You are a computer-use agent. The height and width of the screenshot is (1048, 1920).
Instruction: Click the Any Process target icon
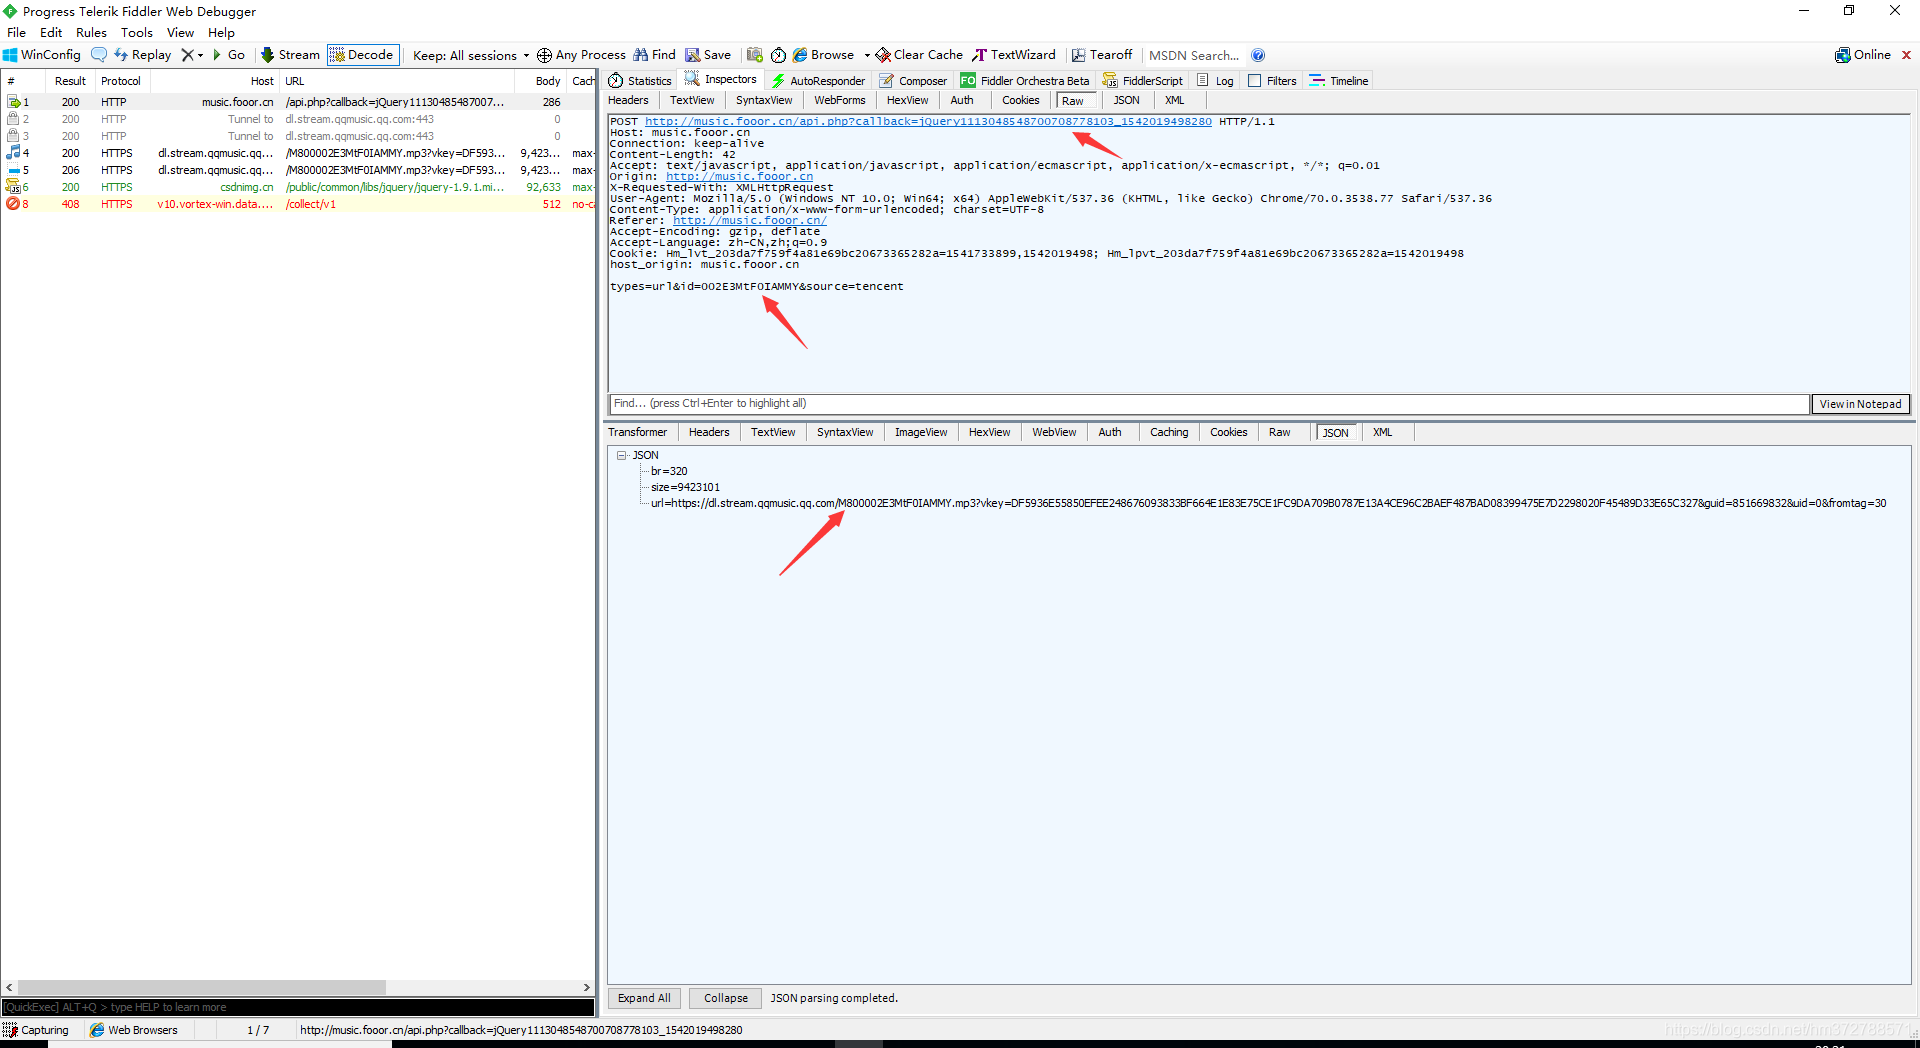click(544, 55)
